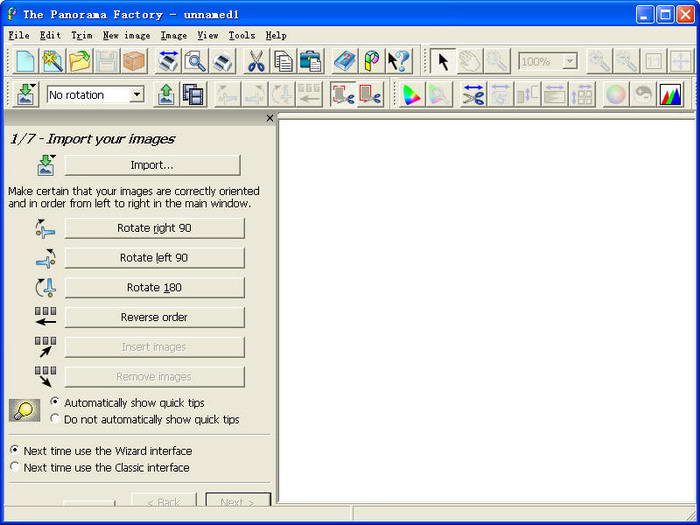Click the crop scissors icon with solid red frame
Screen dimensions: 700x525
(x=370, y=95)
